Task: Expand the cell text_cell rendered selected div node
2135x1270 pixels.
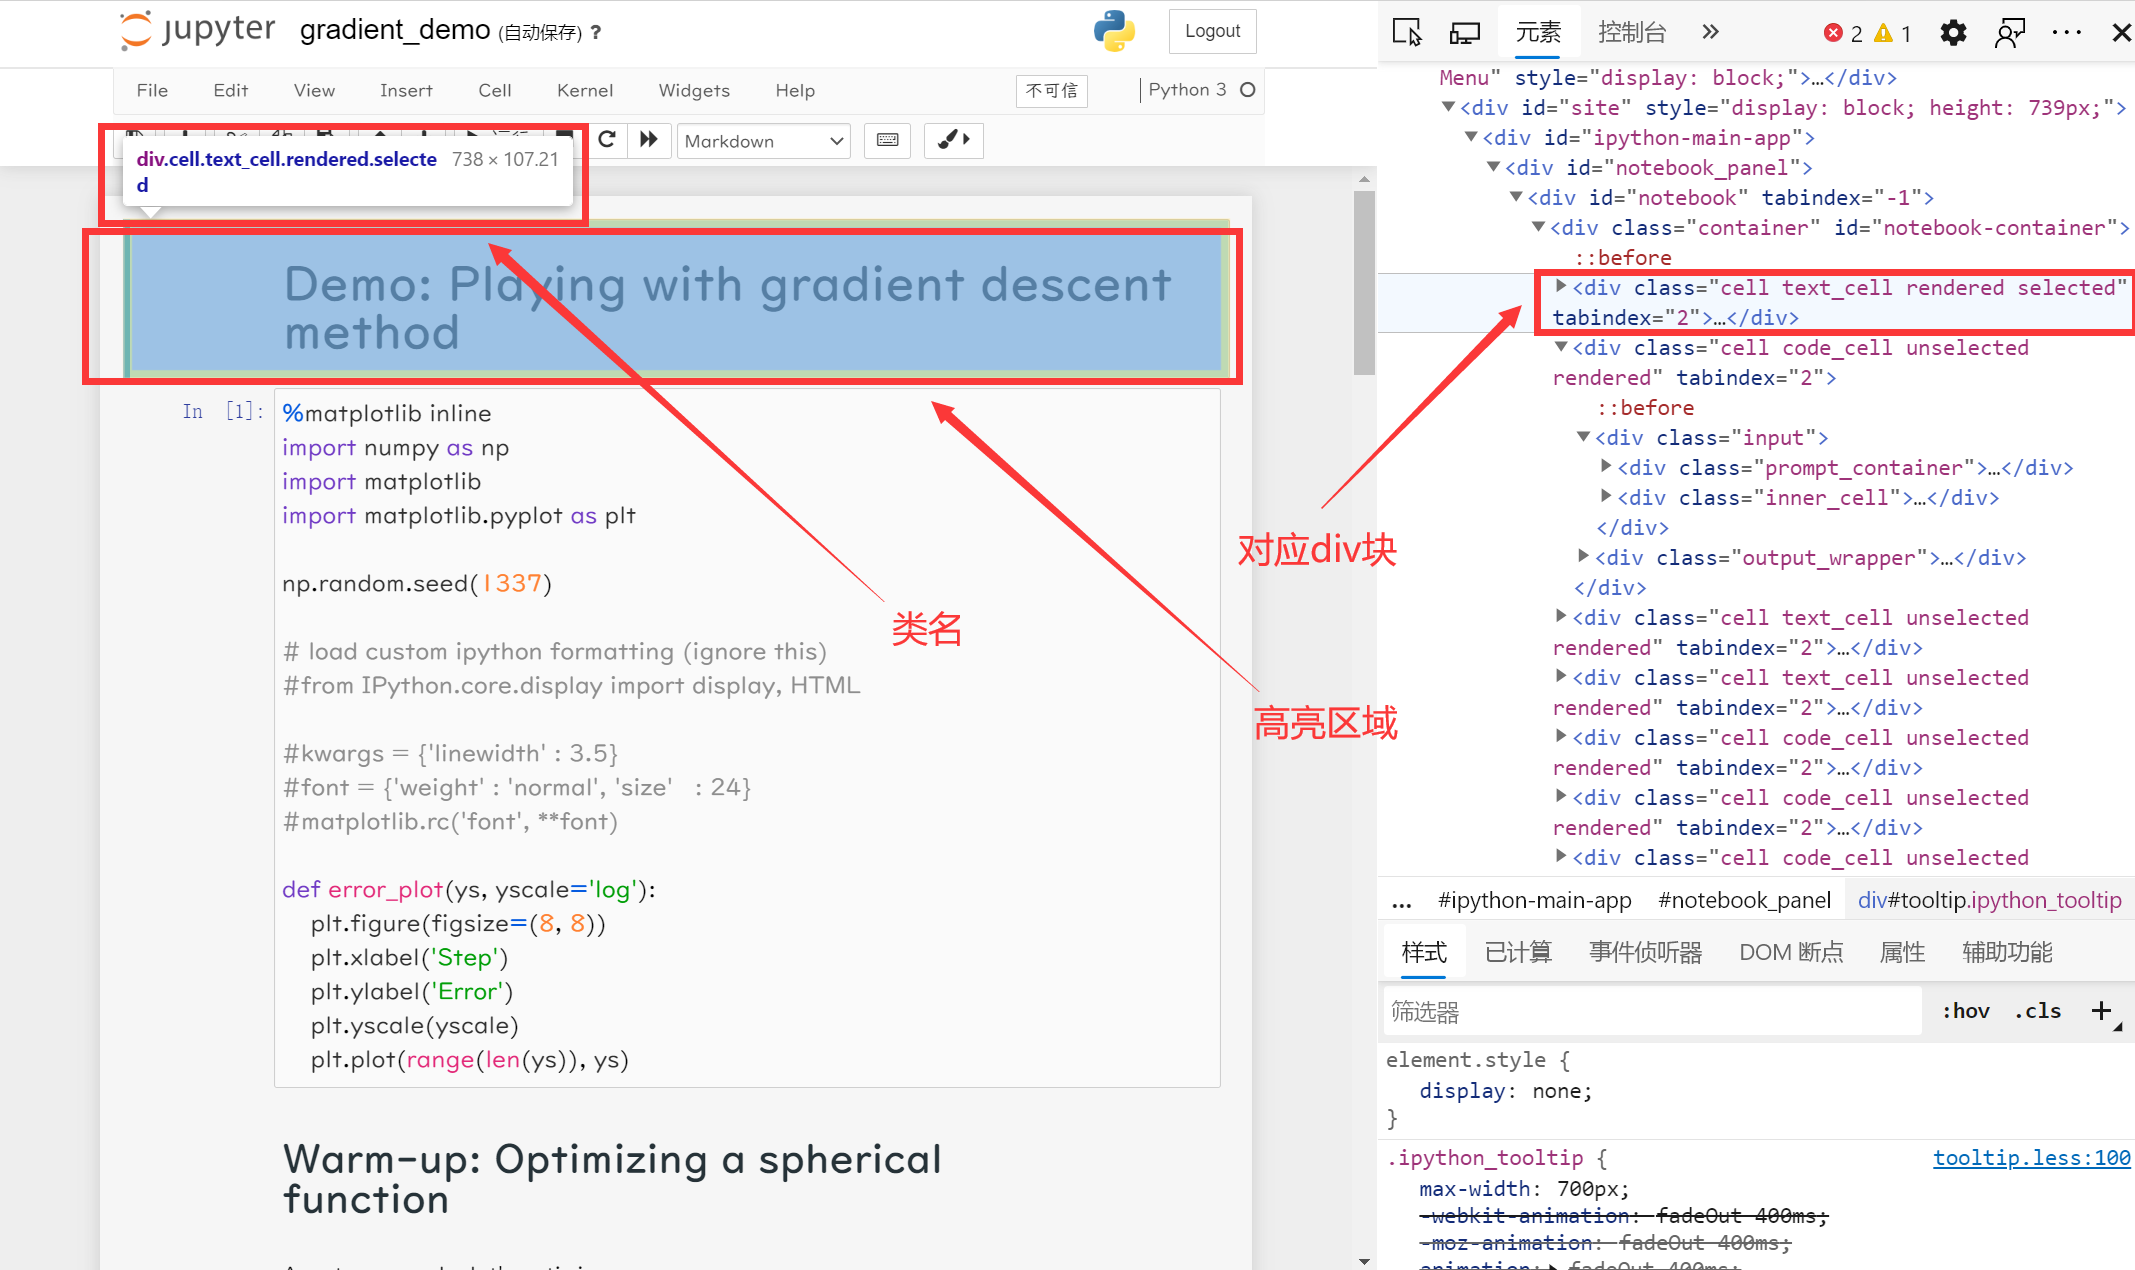Action: (x=1561, y=287)
